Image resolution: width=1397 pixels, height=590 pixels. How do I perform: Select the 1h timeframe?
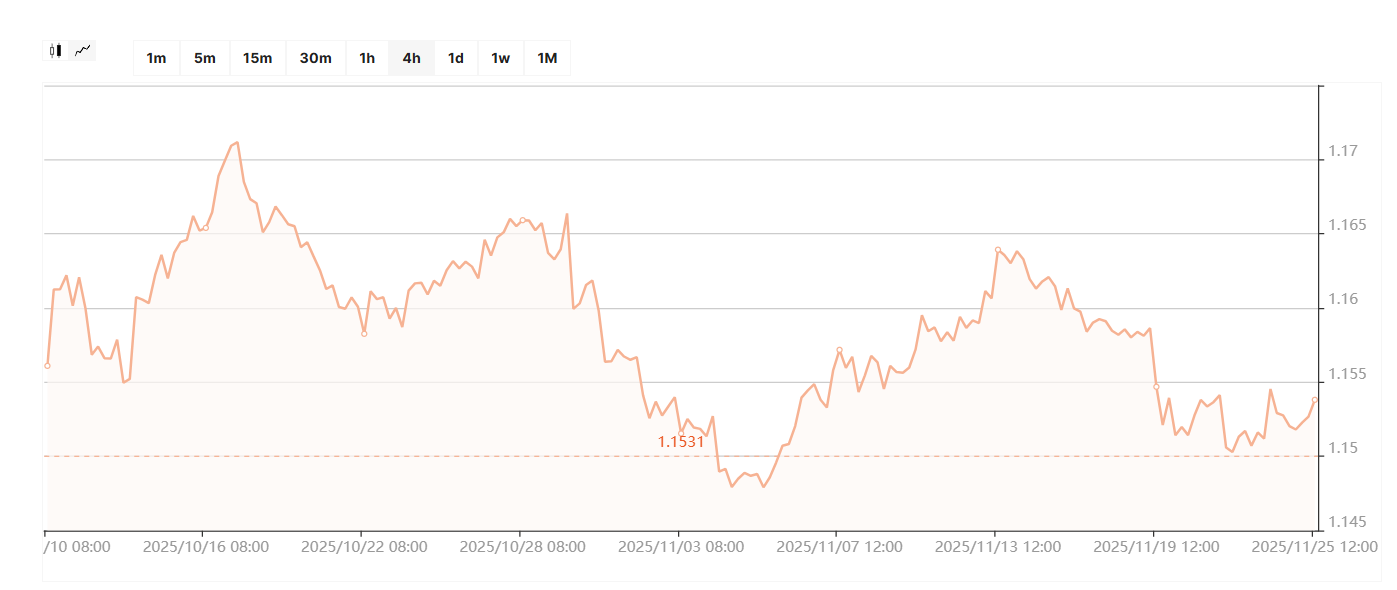tap(367, 58)
